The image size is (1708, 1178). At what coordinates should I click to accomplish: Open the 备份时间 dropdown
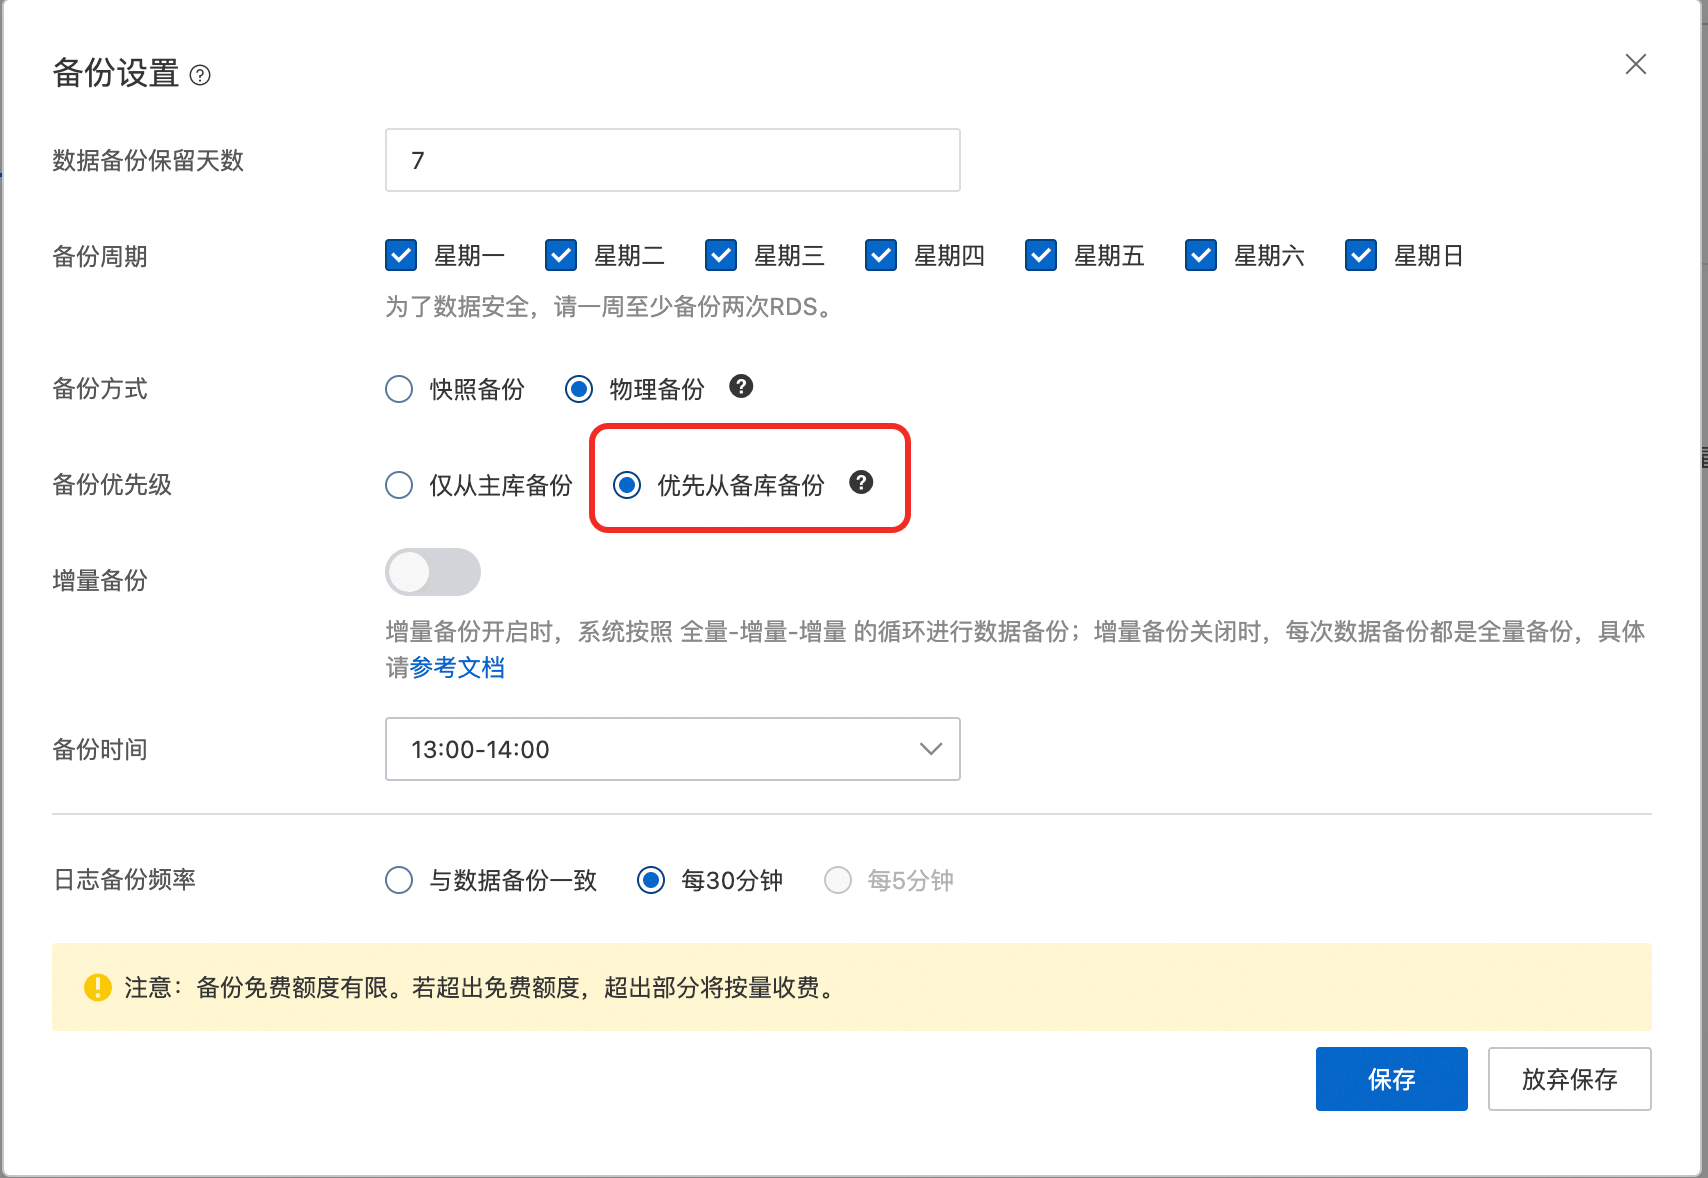pos(672,749)
